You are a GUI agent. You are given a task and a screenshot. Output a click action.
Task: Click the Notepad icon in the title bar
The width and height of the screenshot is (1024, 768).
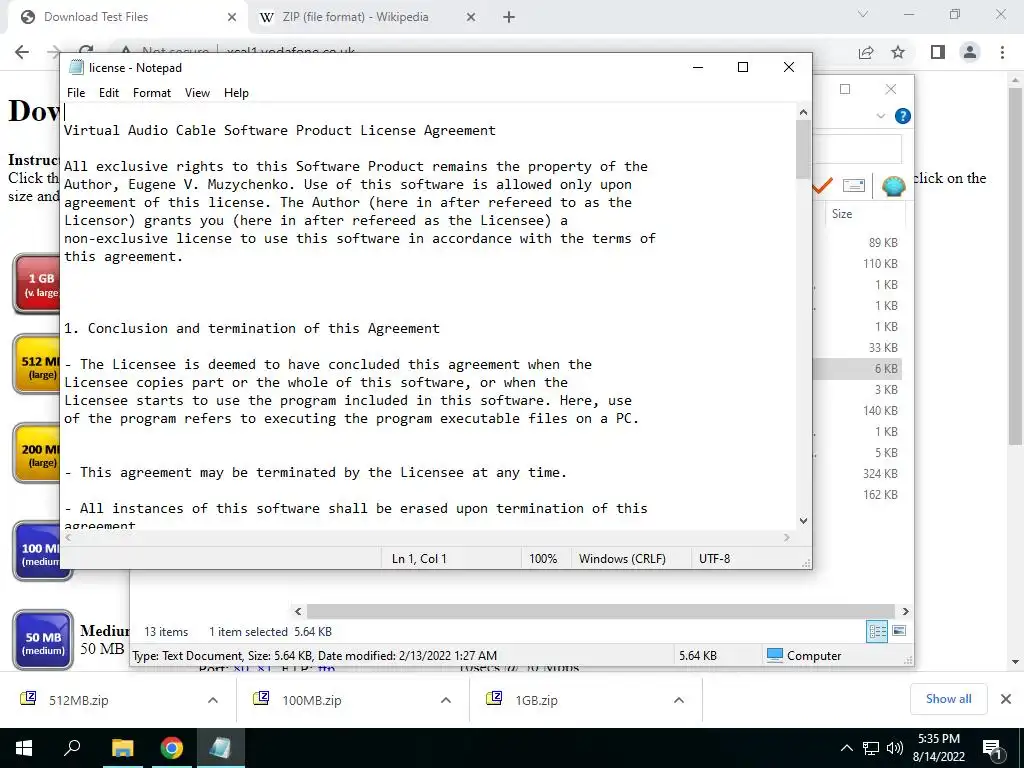pos(76,67)
